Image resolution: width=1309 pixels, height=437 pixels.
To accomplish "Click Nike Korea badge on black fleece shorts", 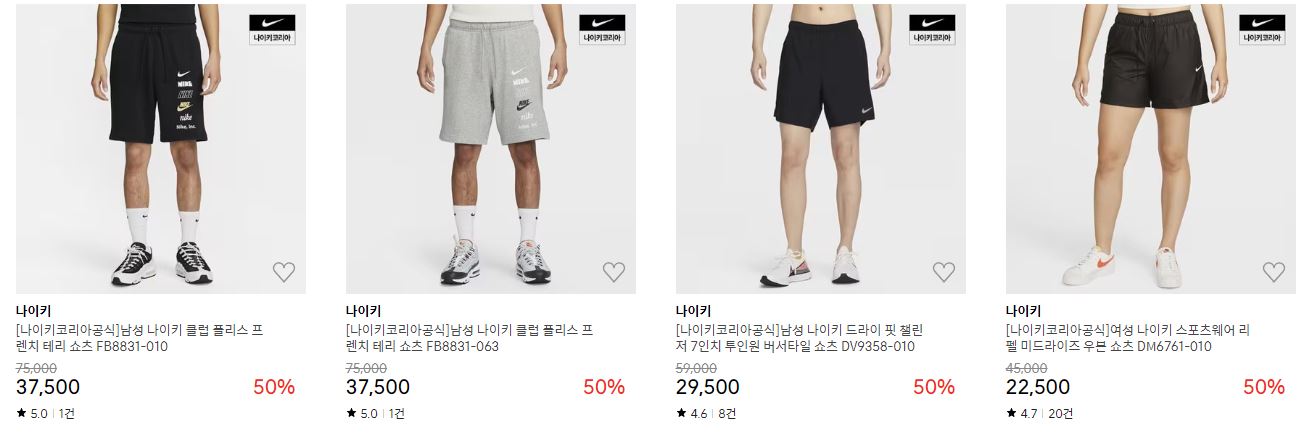I will [272, 30].
